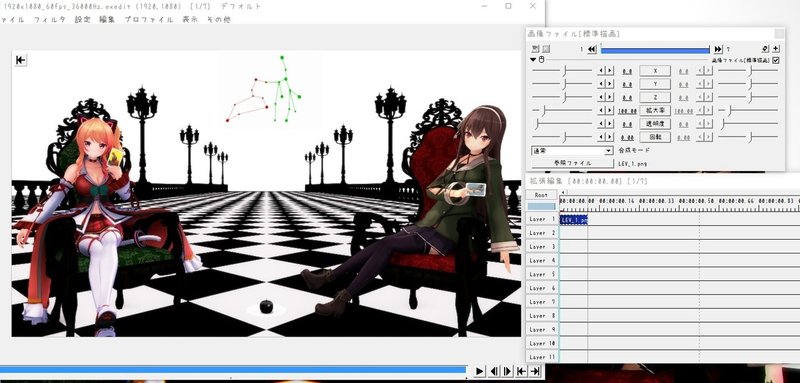Image resolution: width=800 pixels, height=383 pixels.
Task: Collapse the 画像ファイル section with the triangle
Action: [534, 60]
